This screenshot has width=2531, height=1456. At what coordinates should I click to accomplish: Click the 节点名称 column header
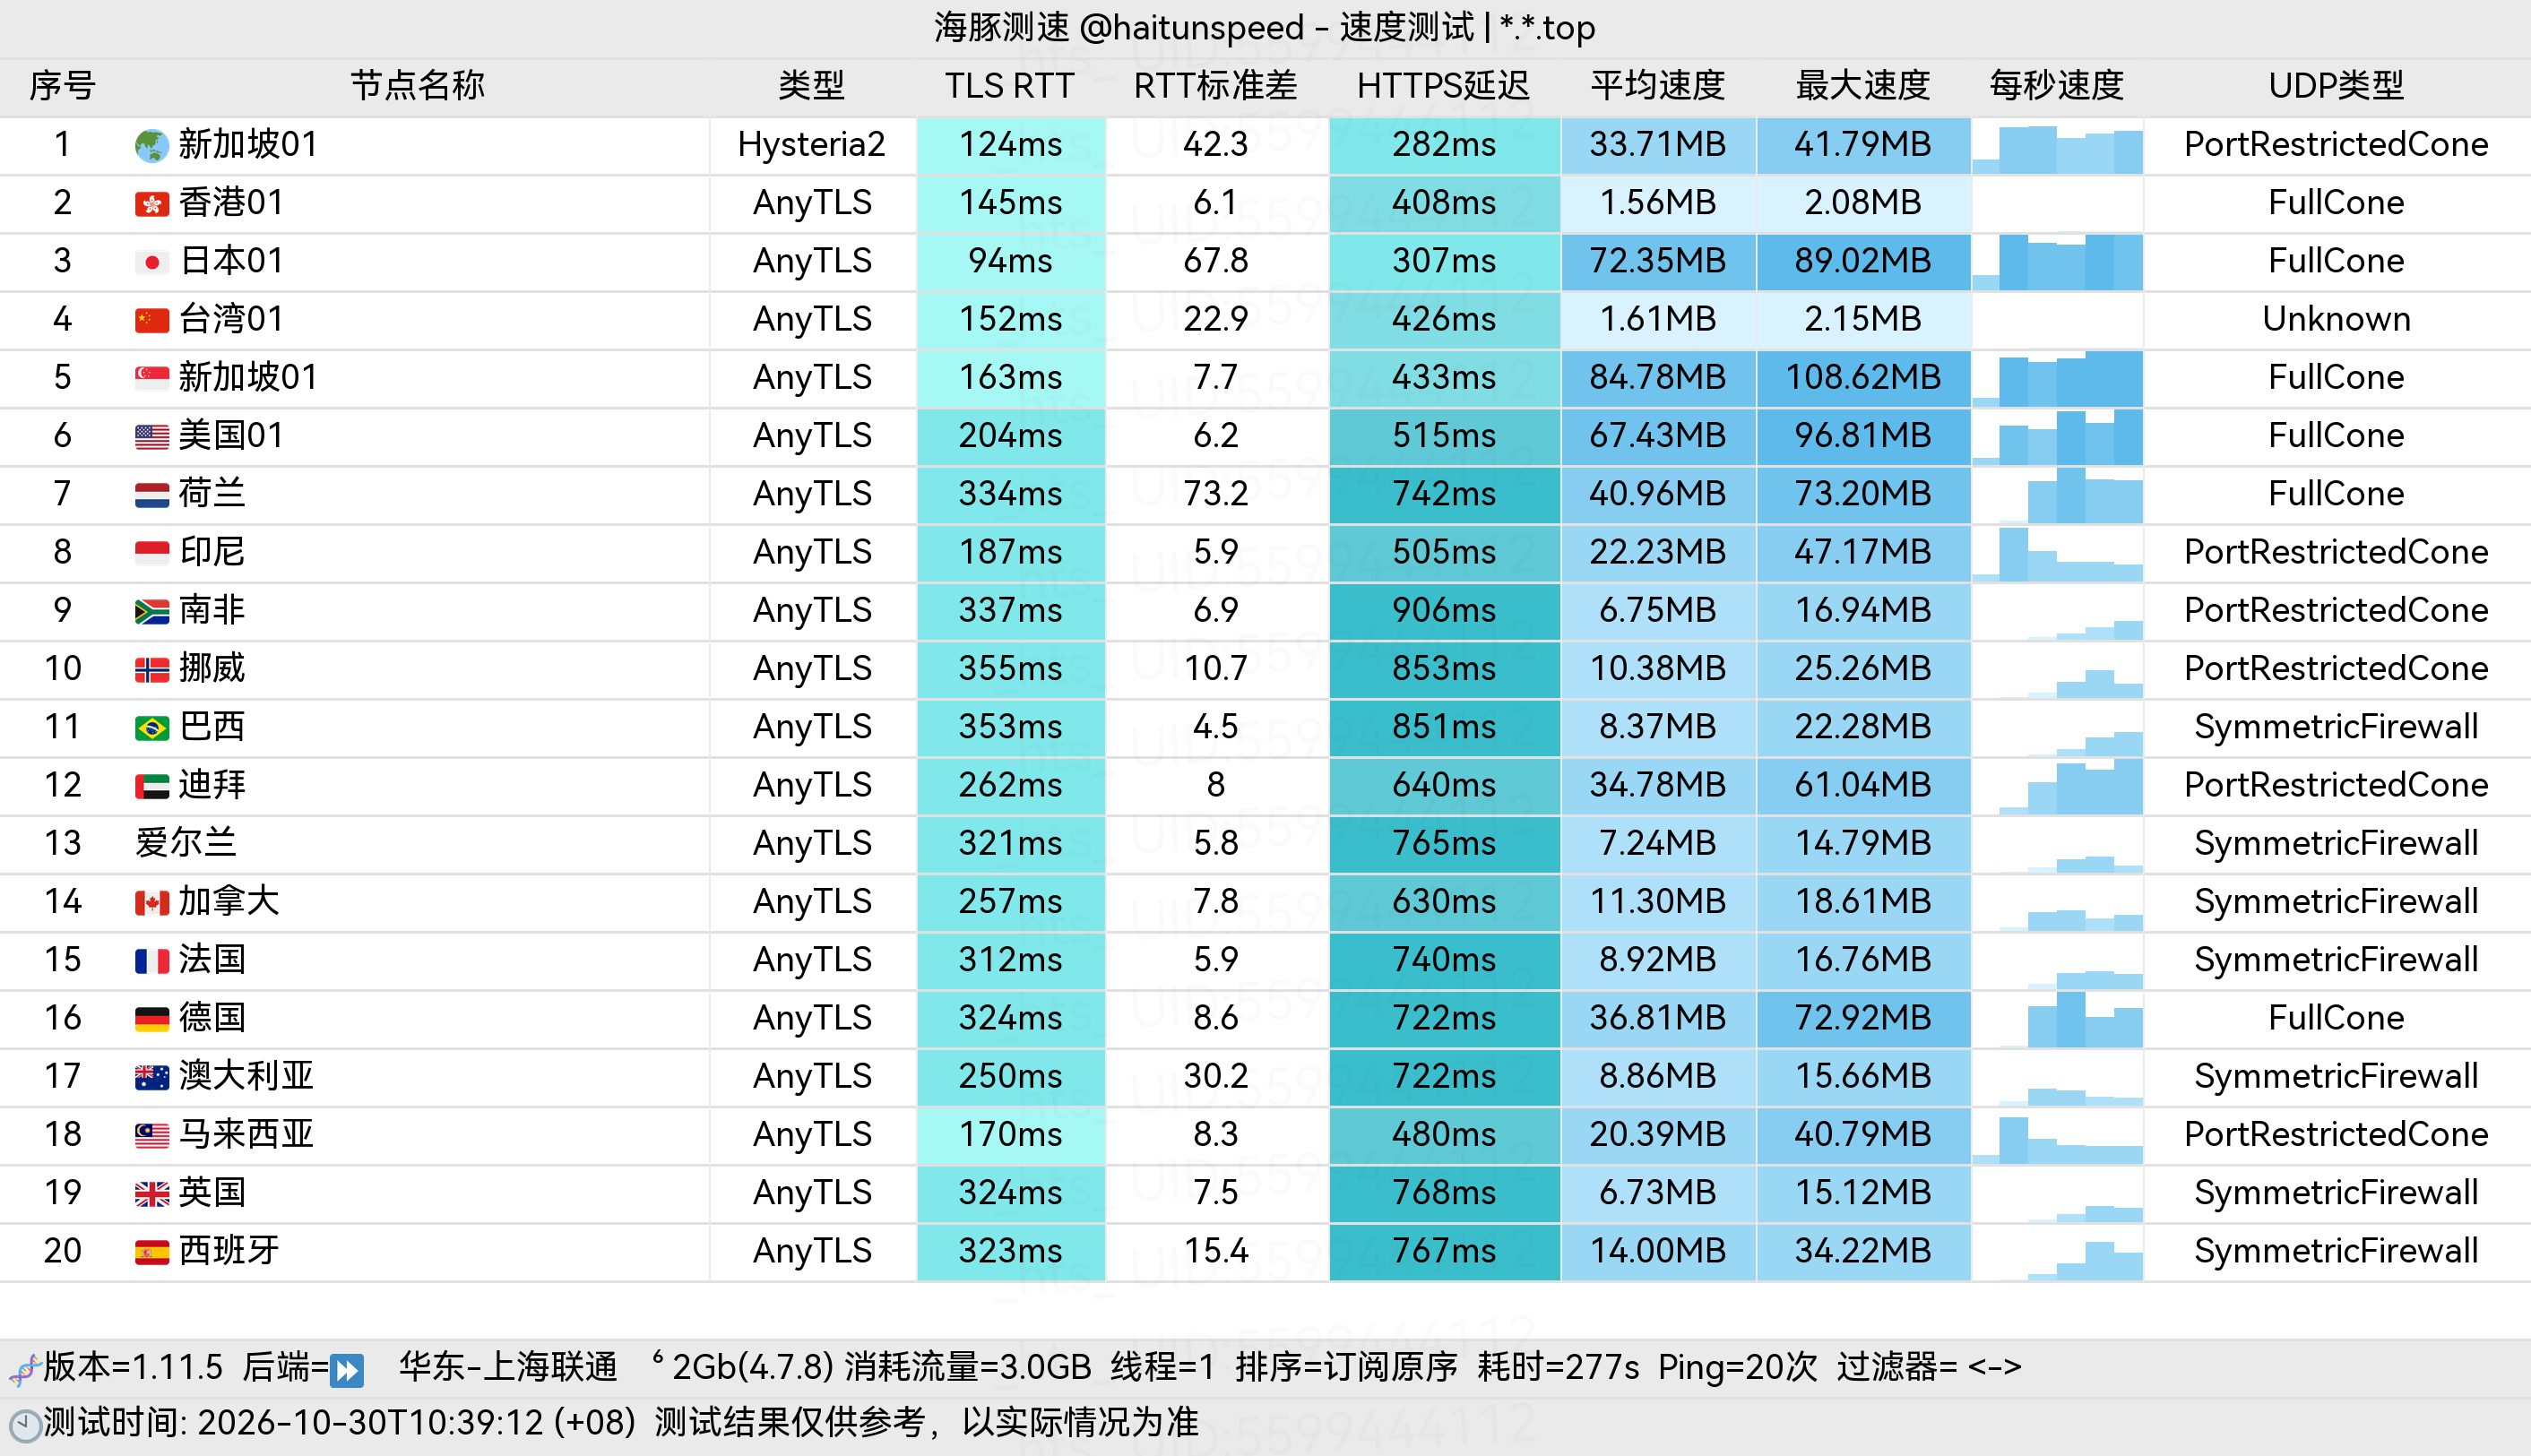click(x=417, y=86)
